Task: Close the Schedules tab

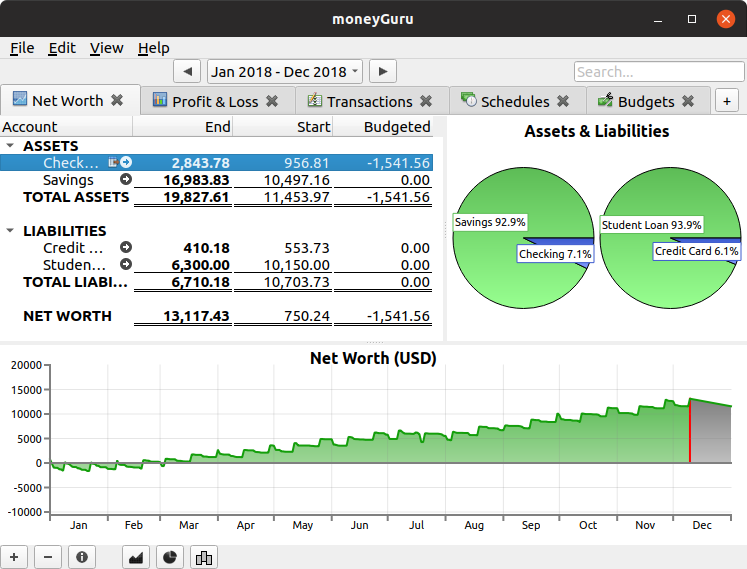Action: [563, 101]
